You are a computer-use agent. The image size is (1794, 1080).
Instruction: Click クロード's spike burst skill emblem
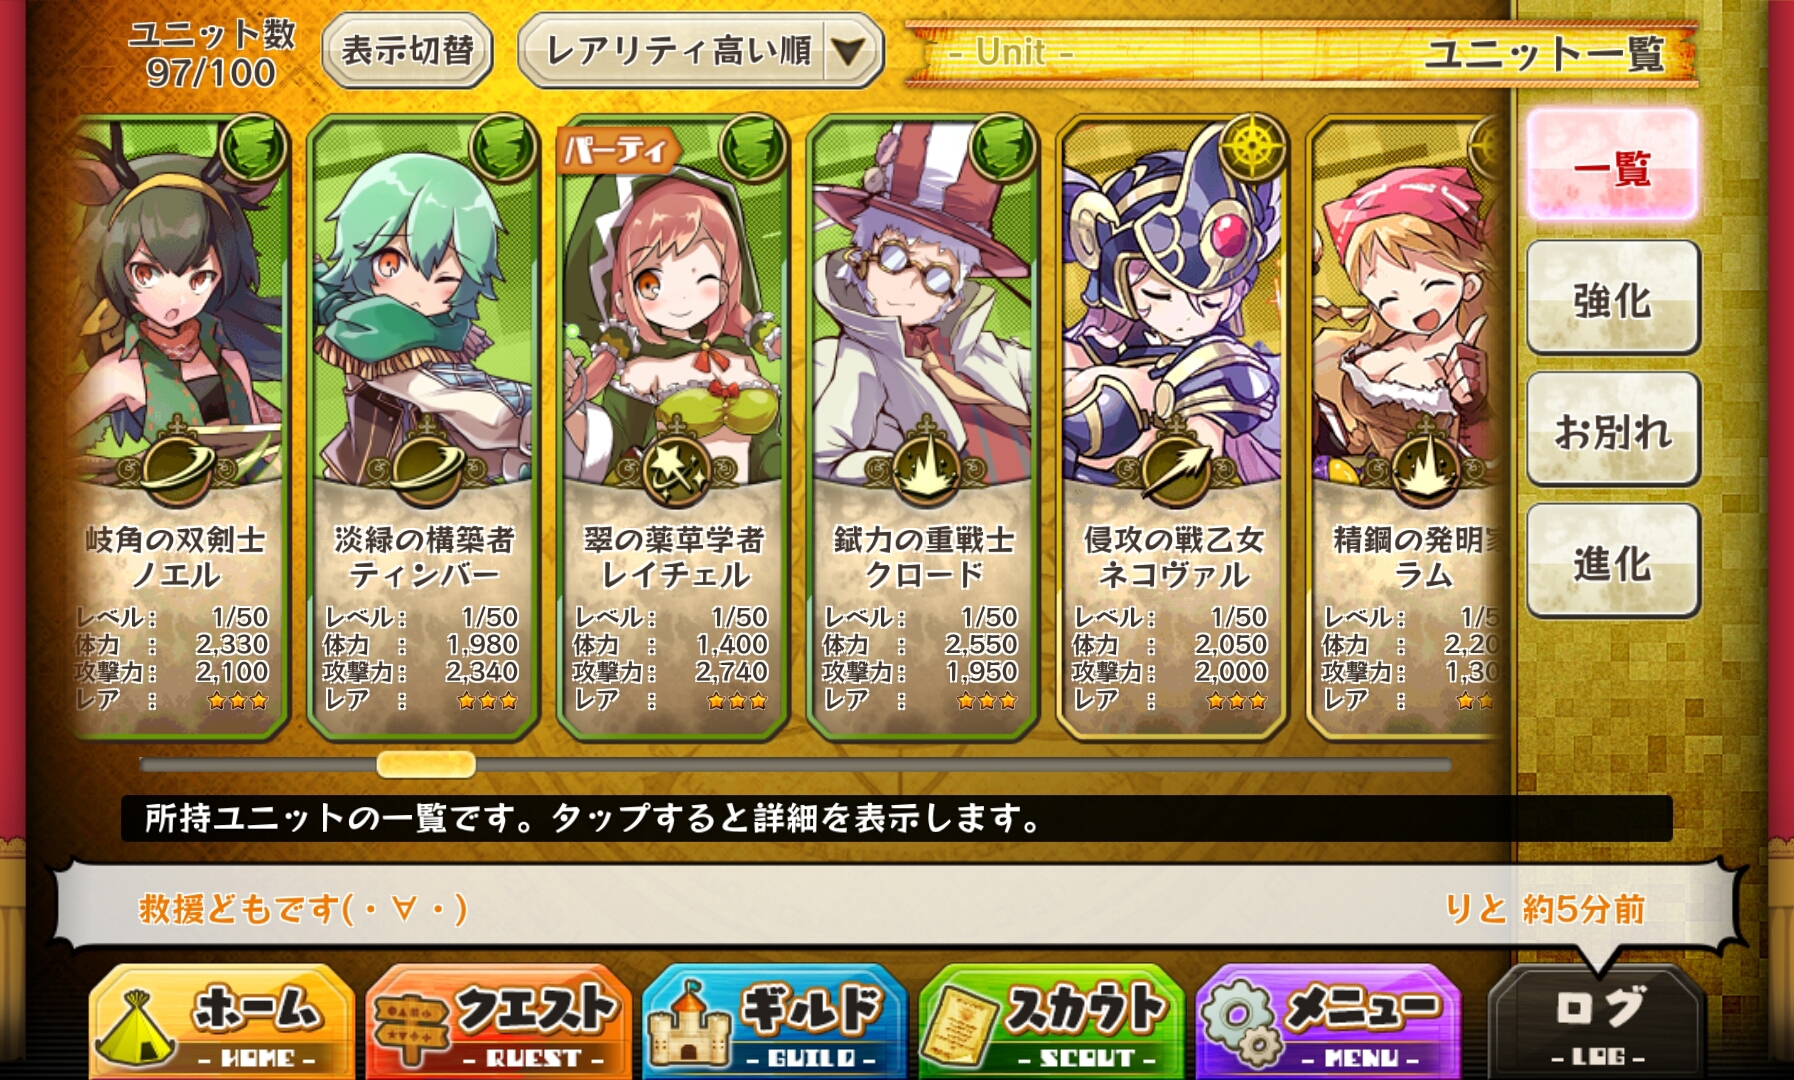click(926, 466)
